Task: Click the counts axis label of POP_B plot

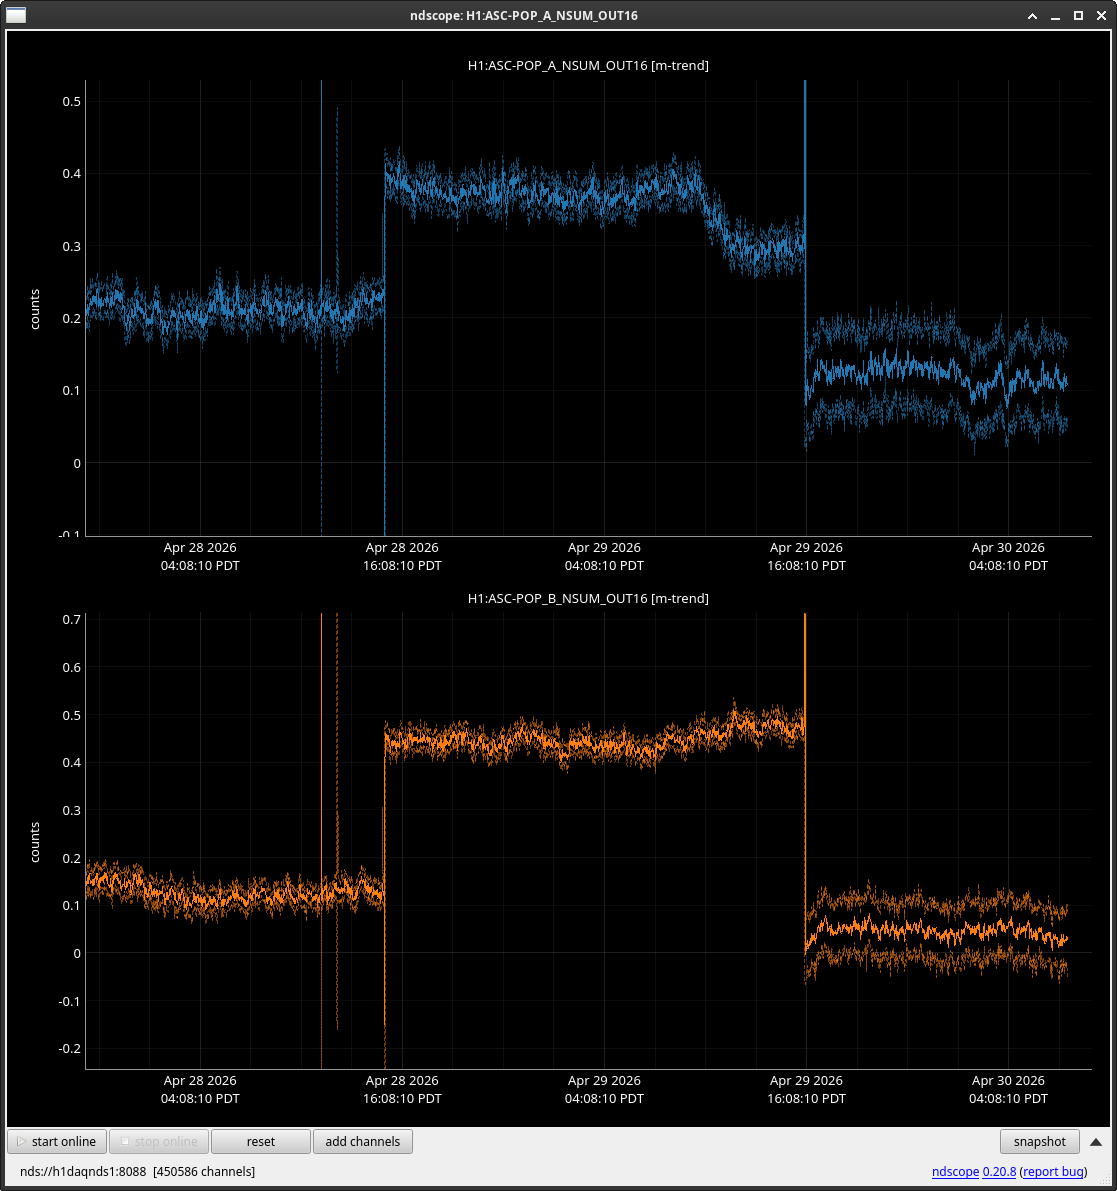Action: tap(35, 842)
